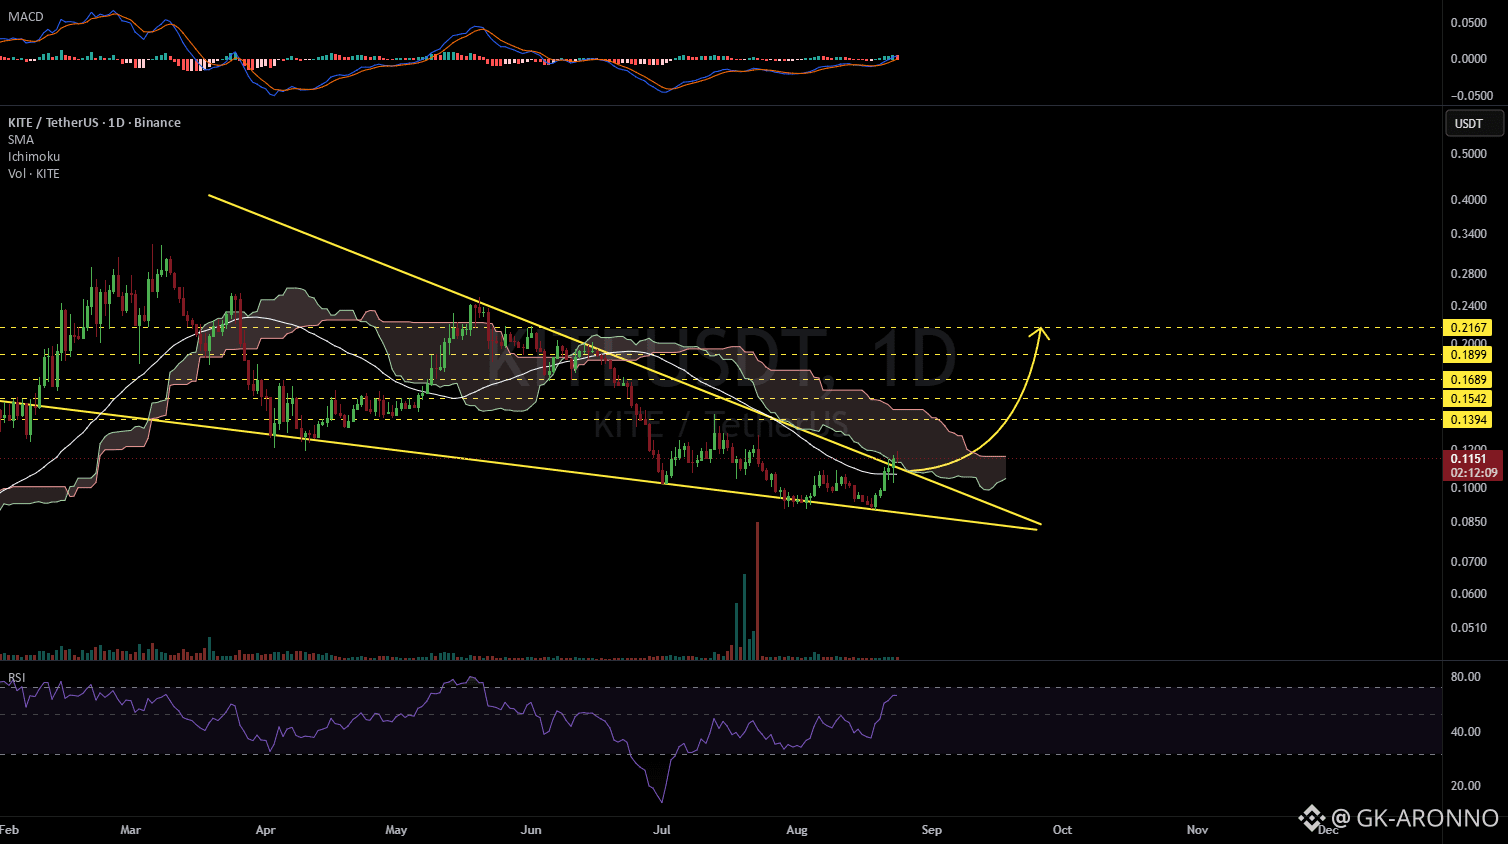Click the Jun label on time axis
Viewport: 1508px width, 844px height.
(531, 830)
